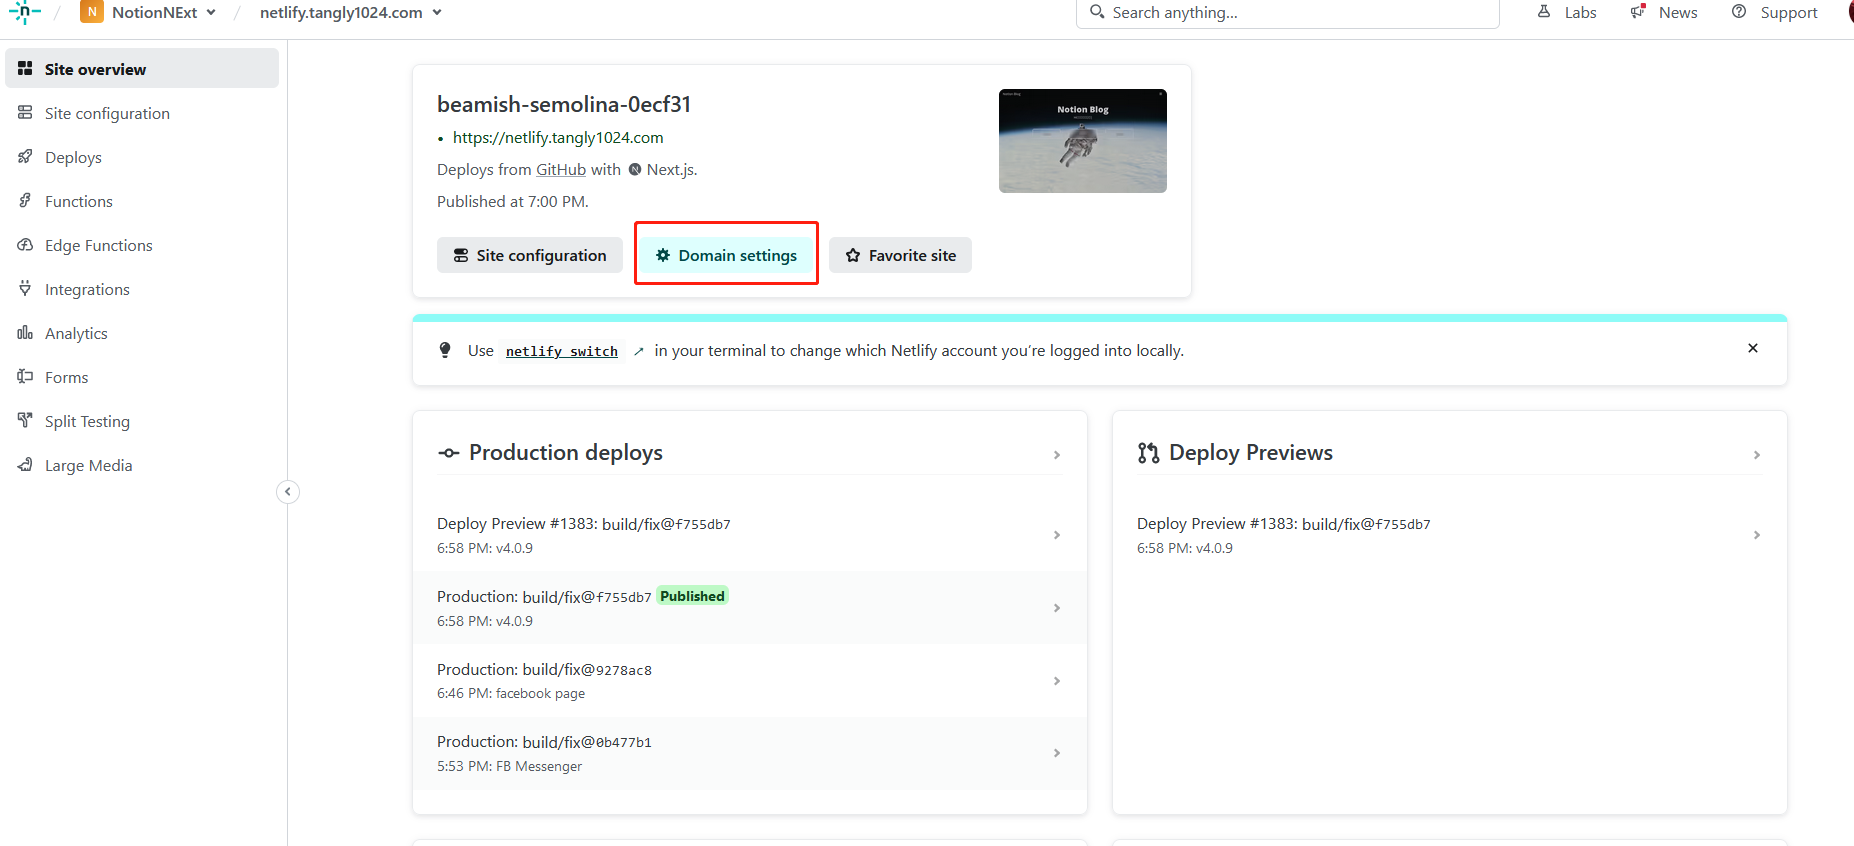Screen dimensions: 1854x846
Task: Click the green Published badge
Action: [x=692, y=596]
